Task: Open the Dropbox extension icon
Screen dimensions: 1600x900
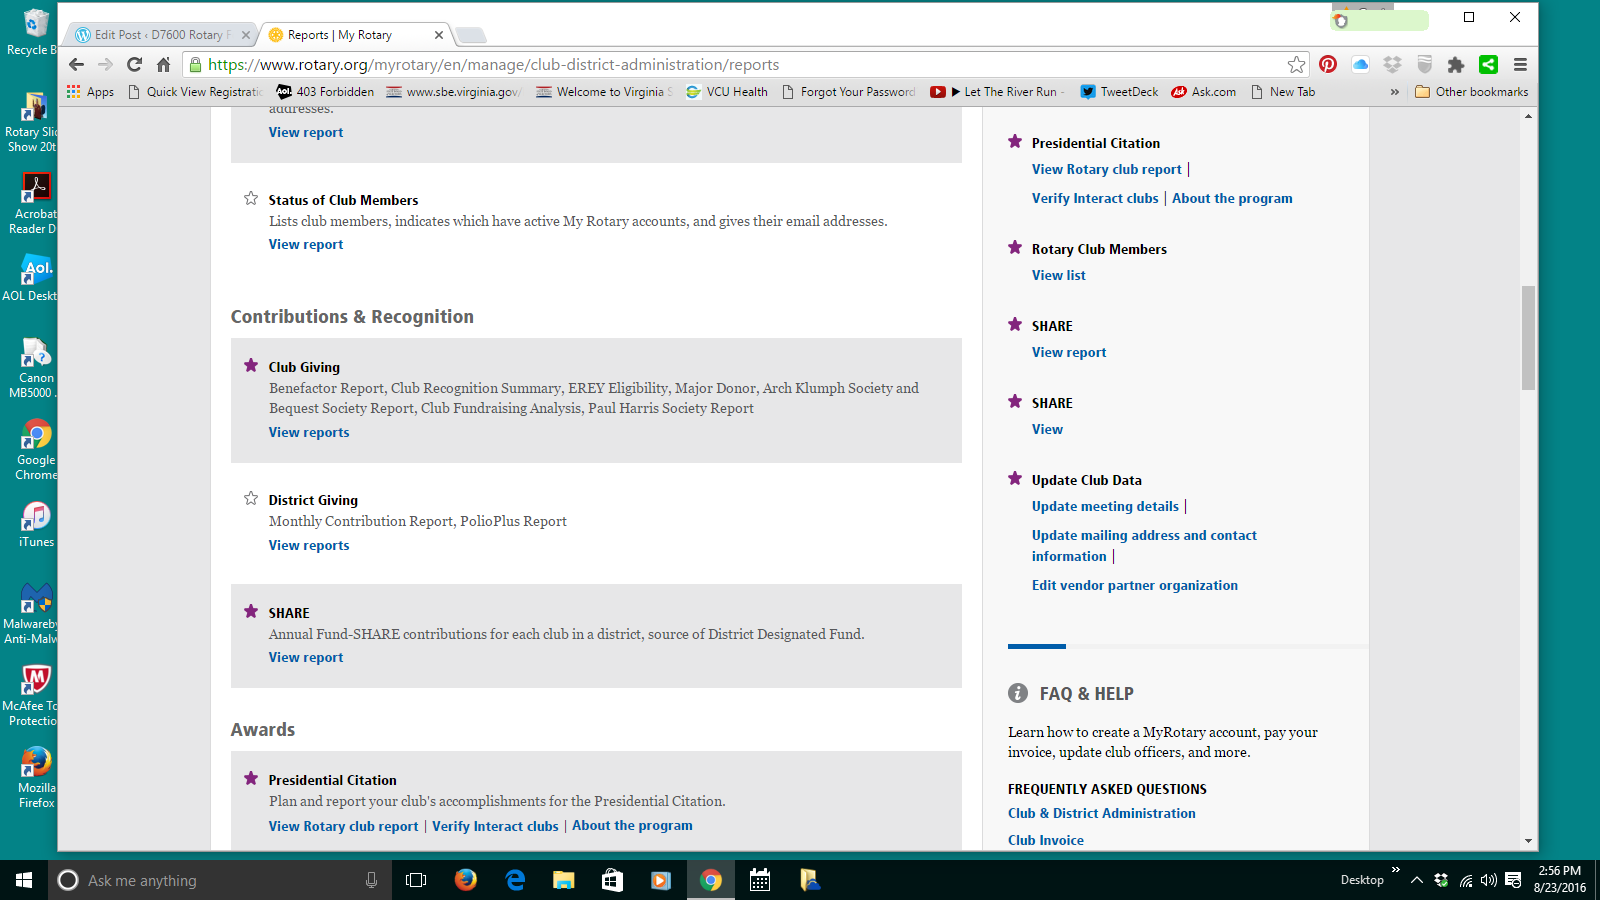Action: 1392,65
